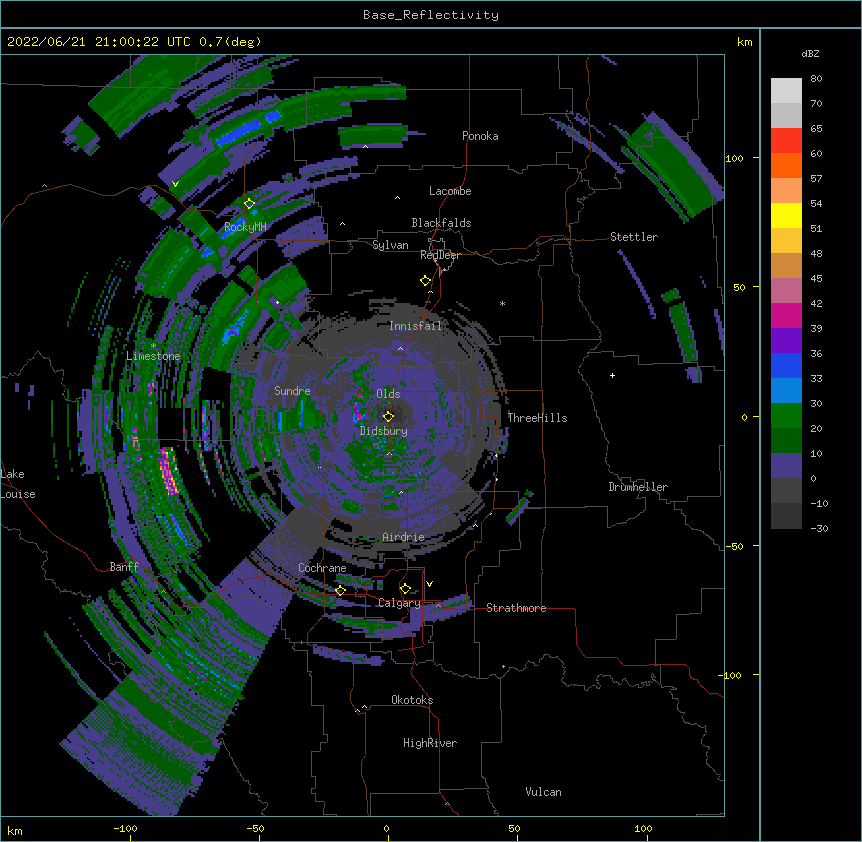Image resolution: width=862 pixels, height=842 pixels.
Task: Select the yellow 54–51 dBZ legend swatch
Action: [x=786, y=215]
